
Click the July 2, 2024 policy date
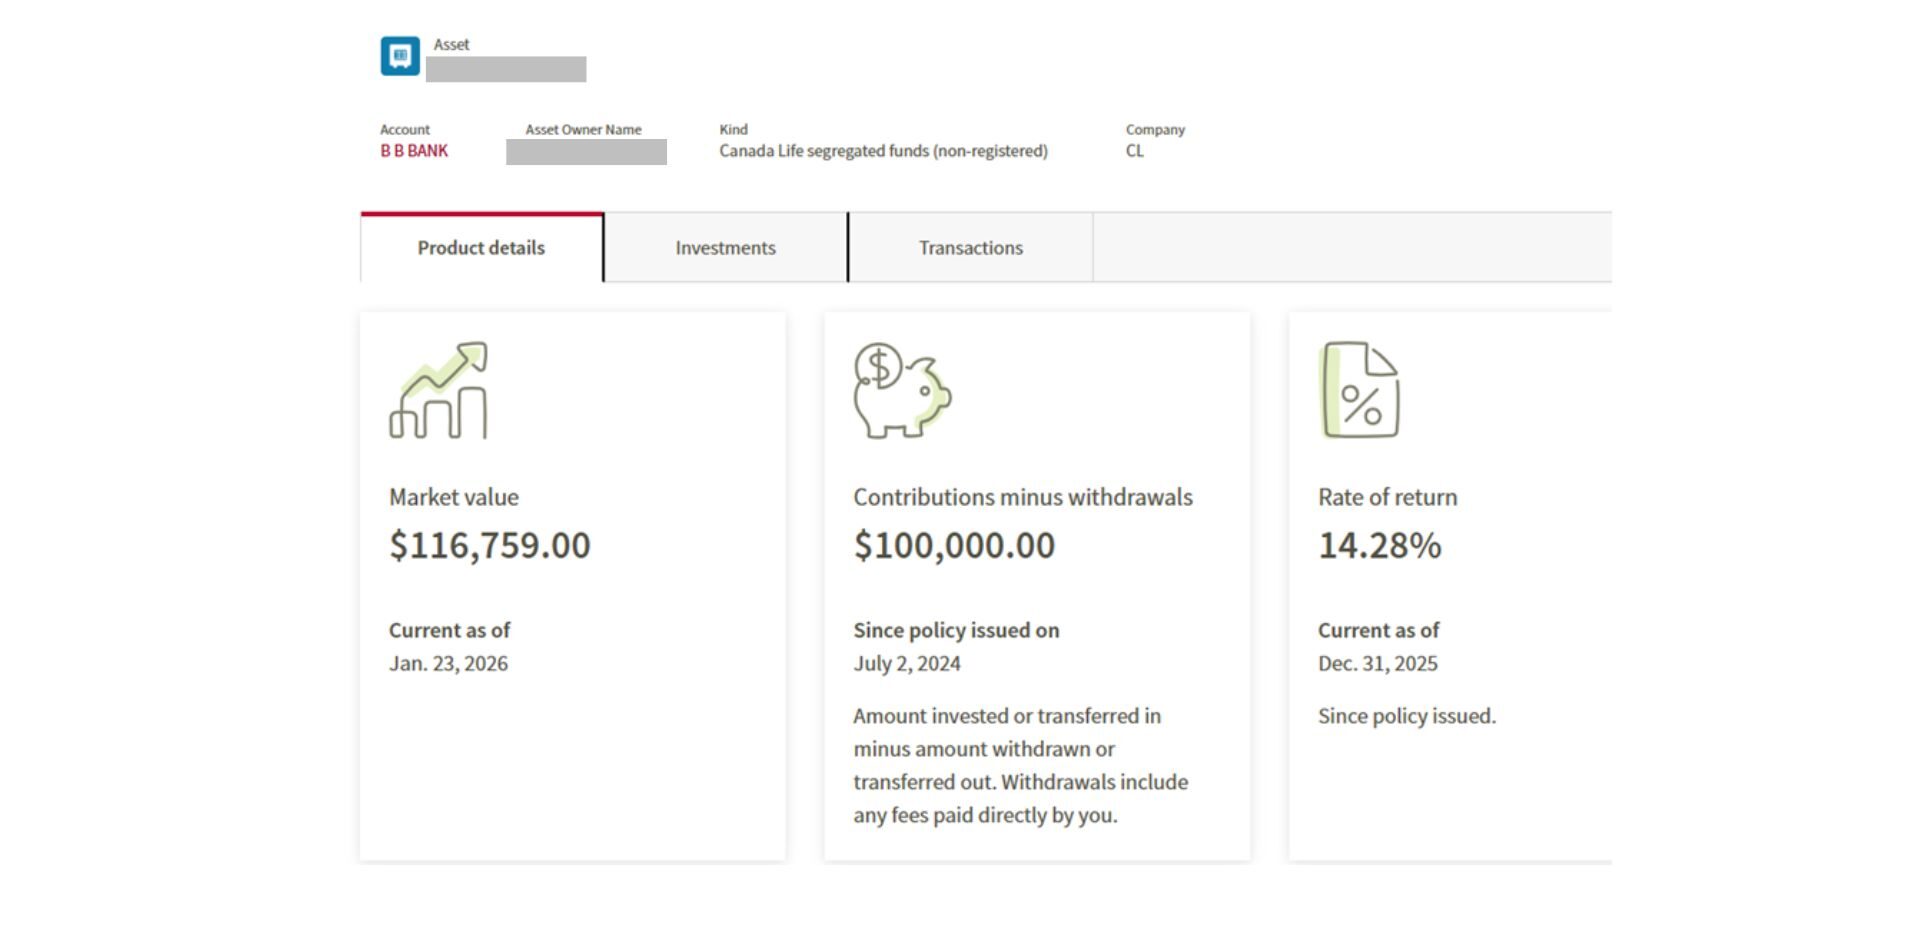(906, 664)
